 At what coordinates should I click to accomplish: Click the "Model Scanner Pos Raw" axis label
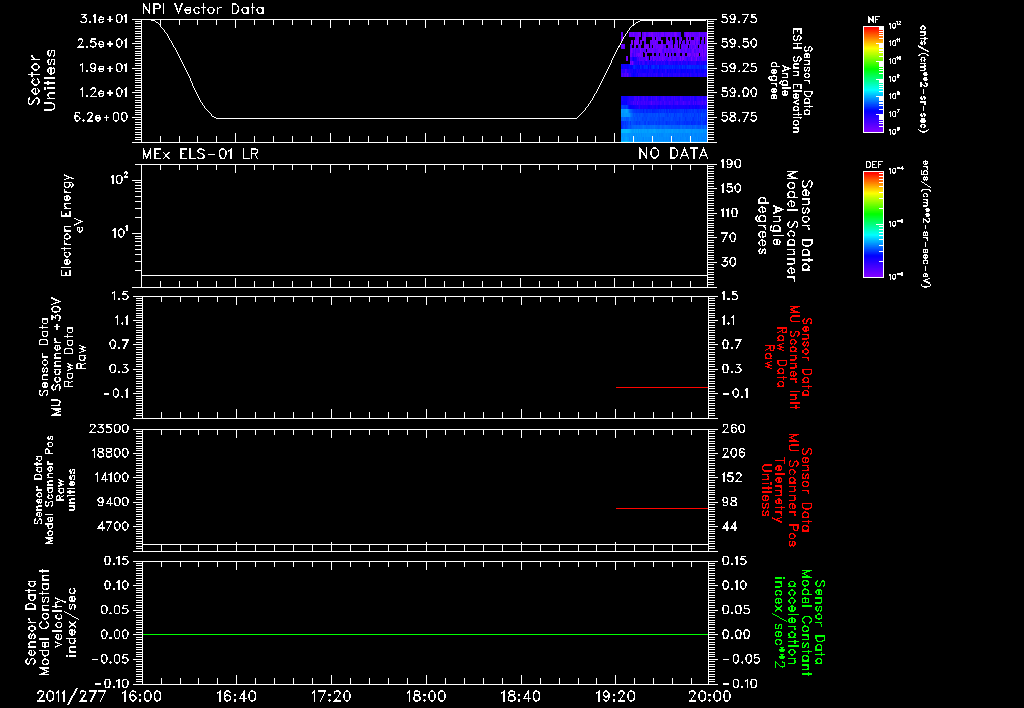click(55, 490)
